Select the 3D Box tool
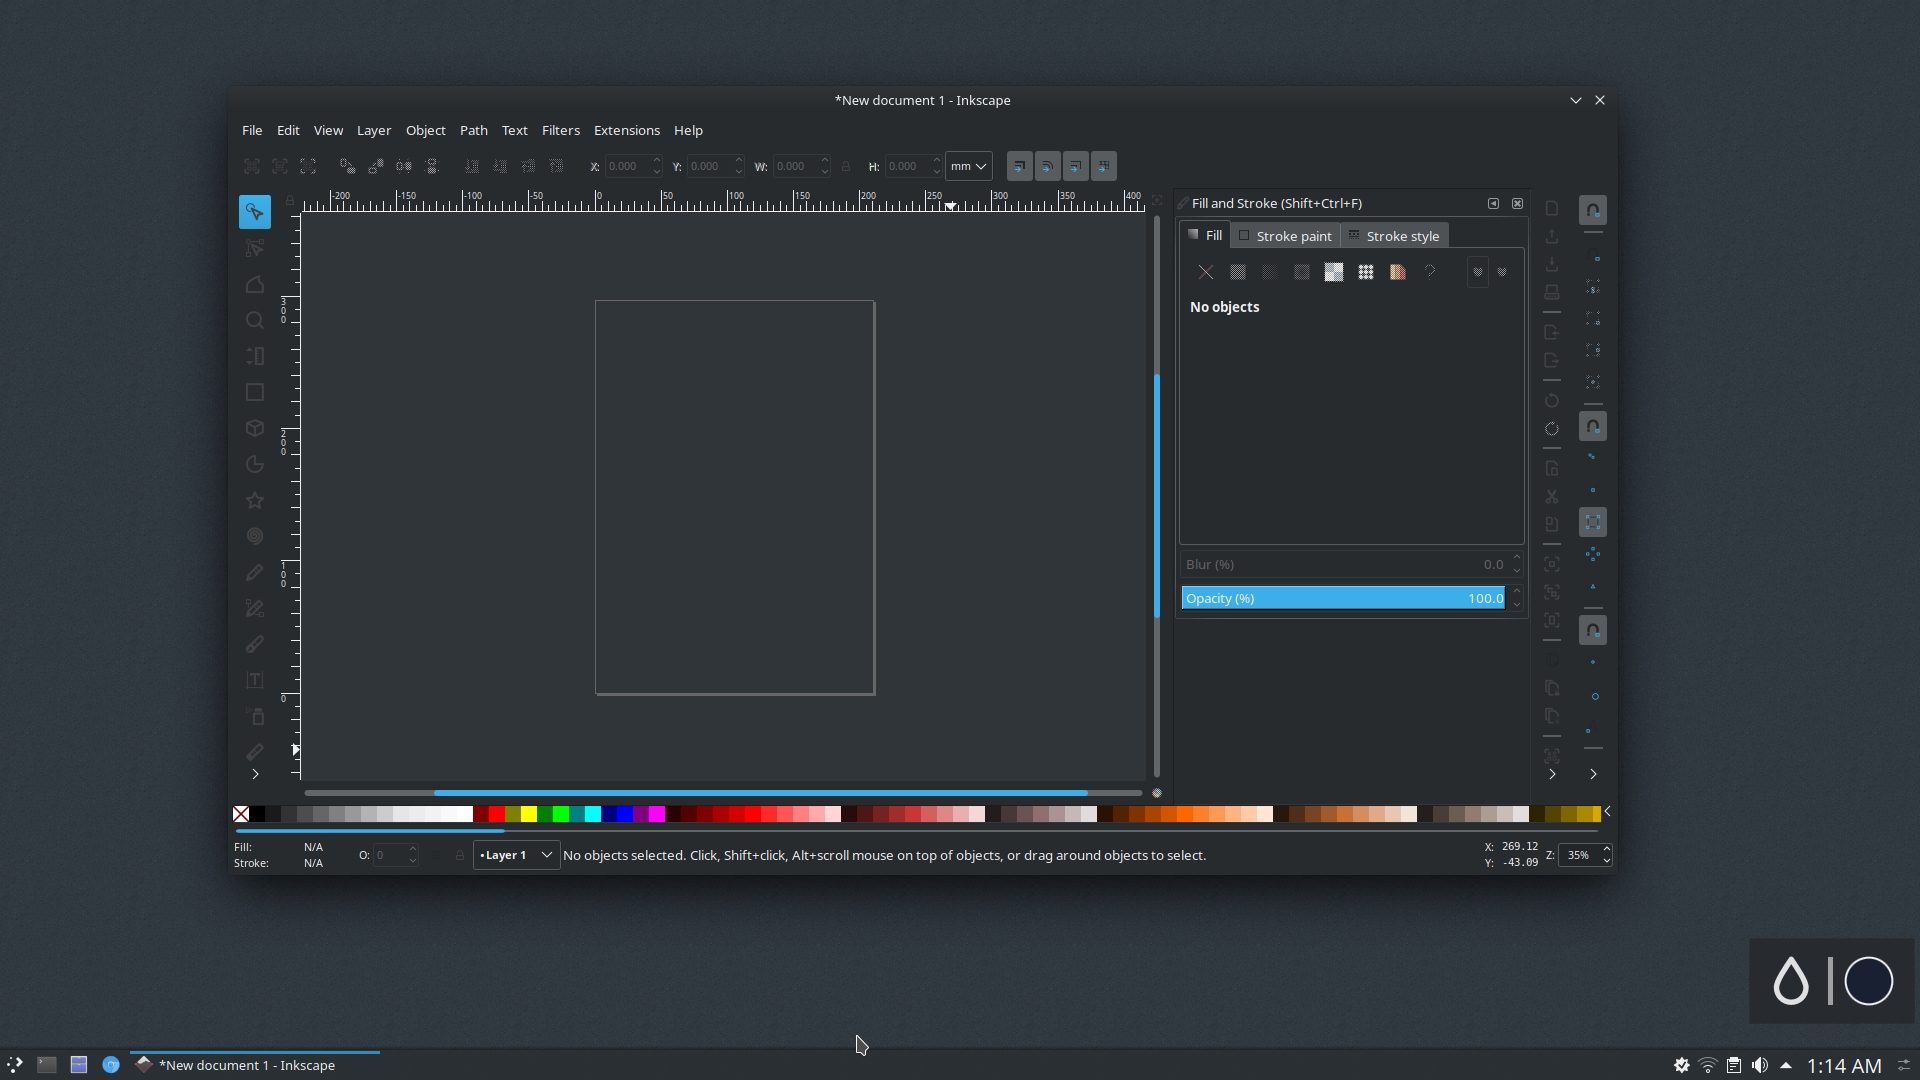1920x1080 pixels. point(254,428)
